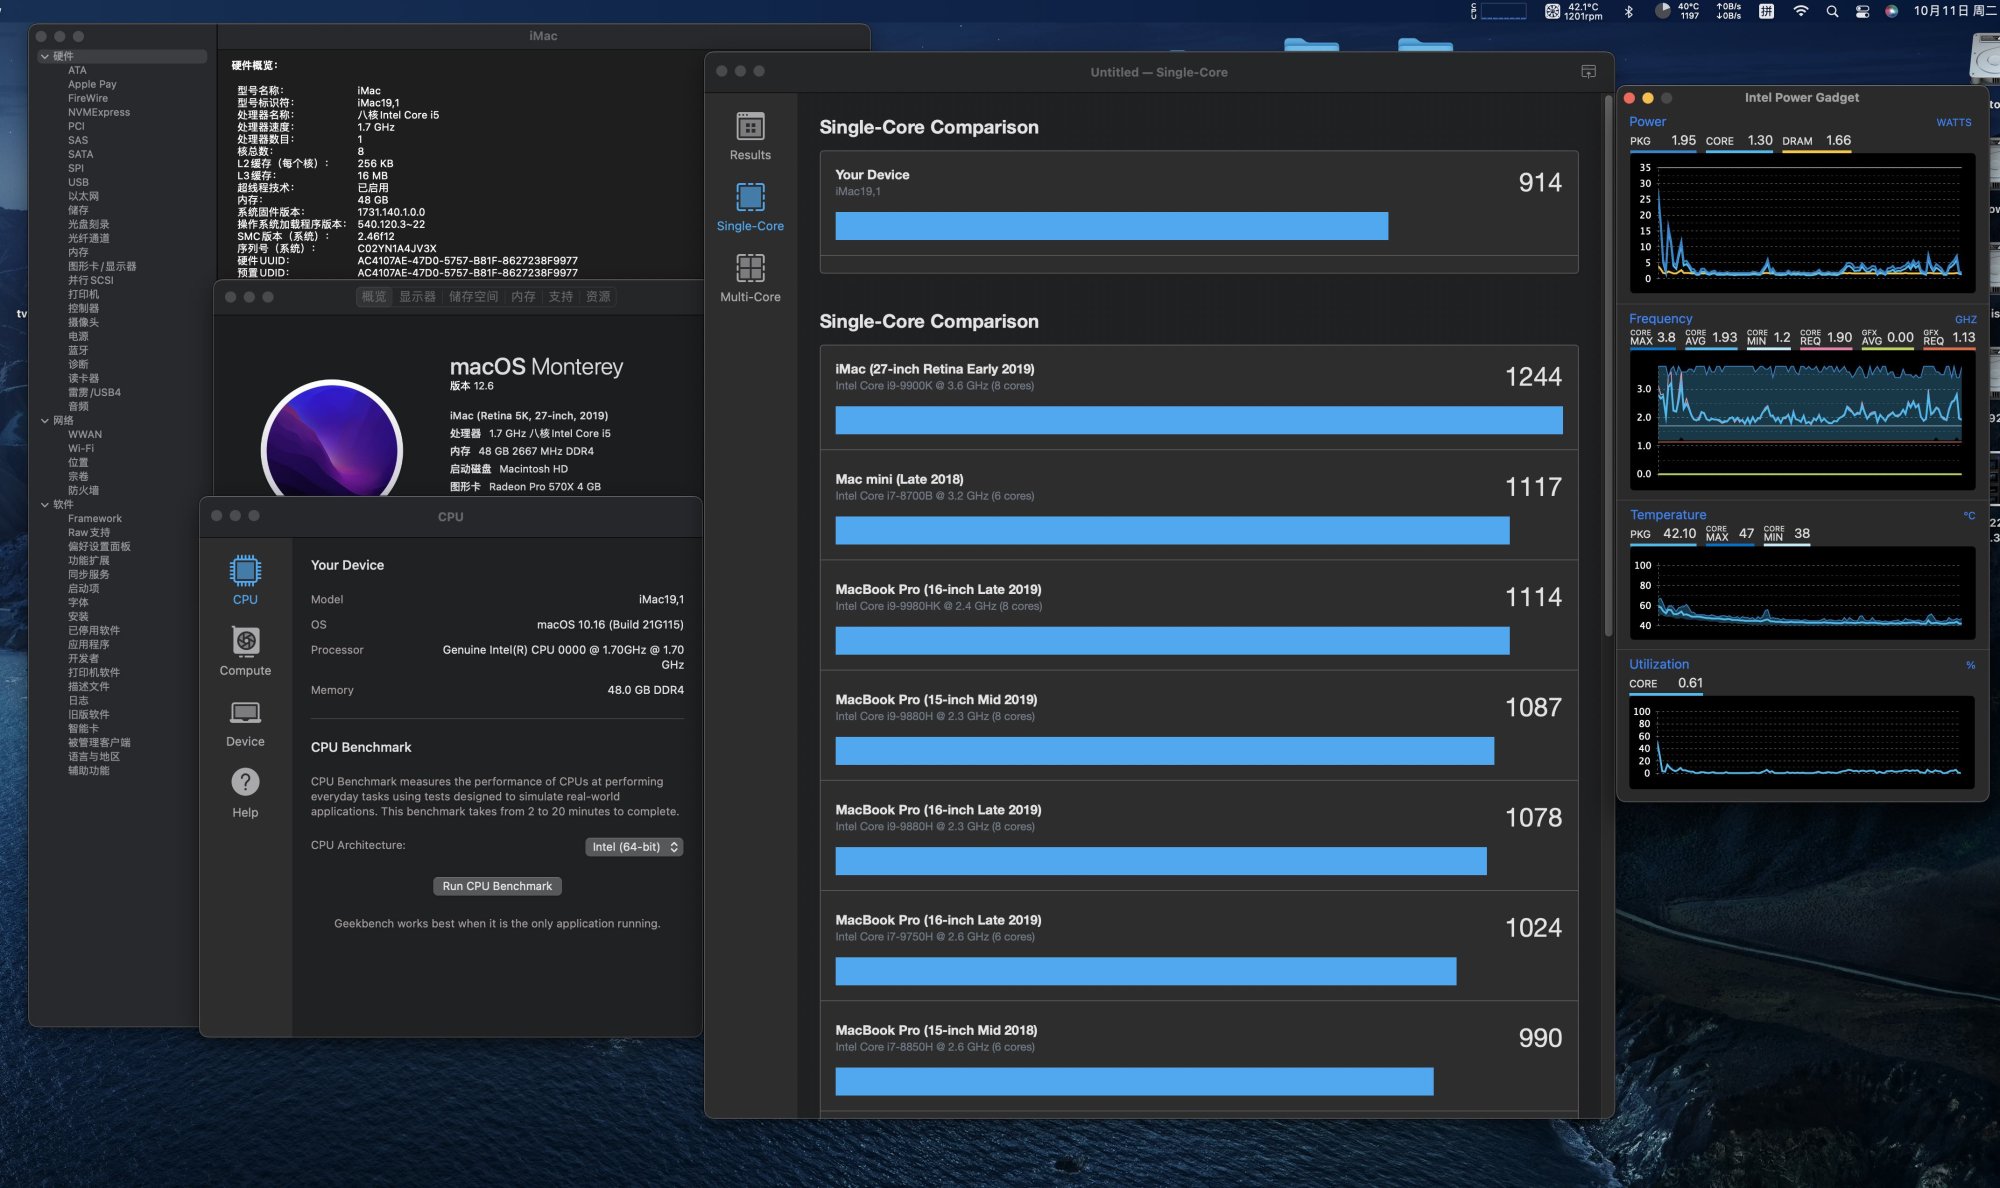Collapse the 硬件 hardware tree section

click(x=45, y=56)
